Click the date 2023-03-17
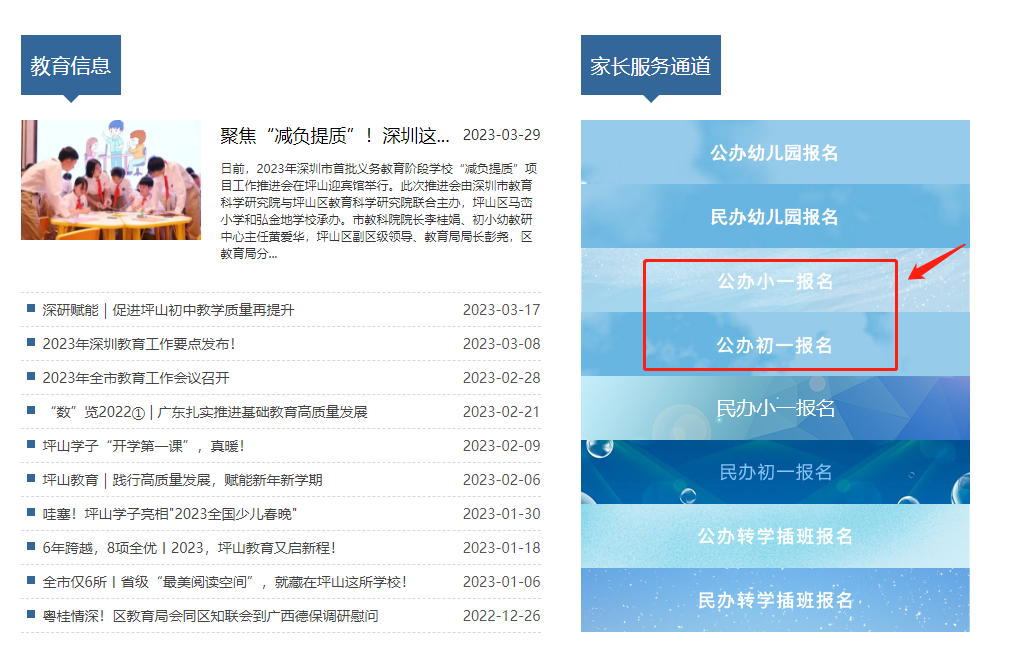This screenshot has height=654, width=1013. click(x=501, y=310)
